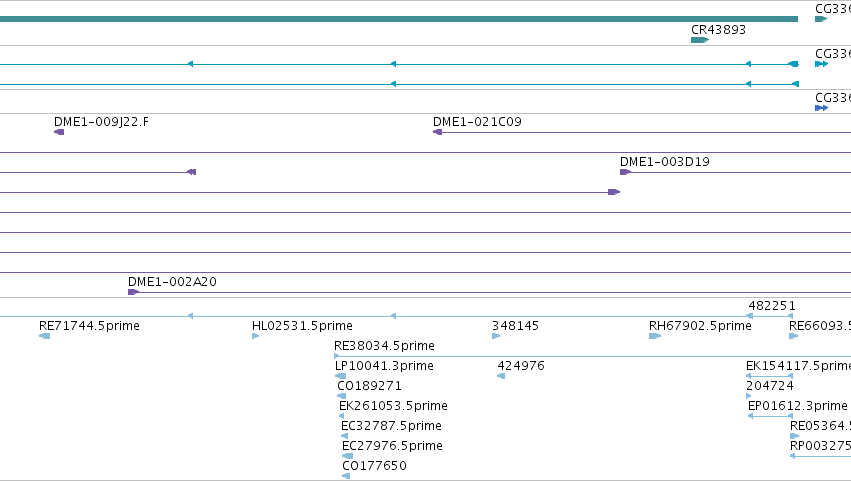Viewport: 851px width, 481px height.
Task: Click the RP003275 label
Action: coord(820,446)
